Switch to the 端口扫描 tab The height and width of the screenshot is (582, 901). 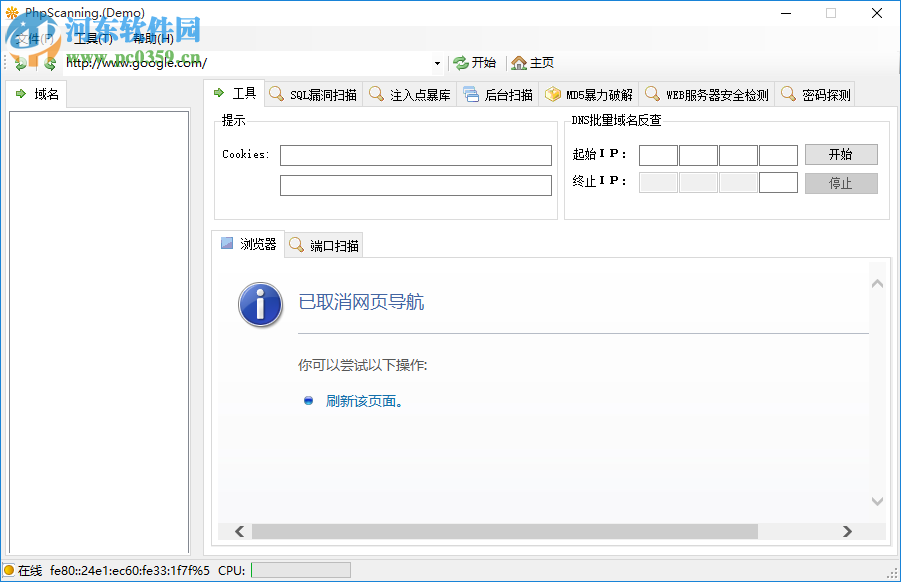(x=323, y=244)
